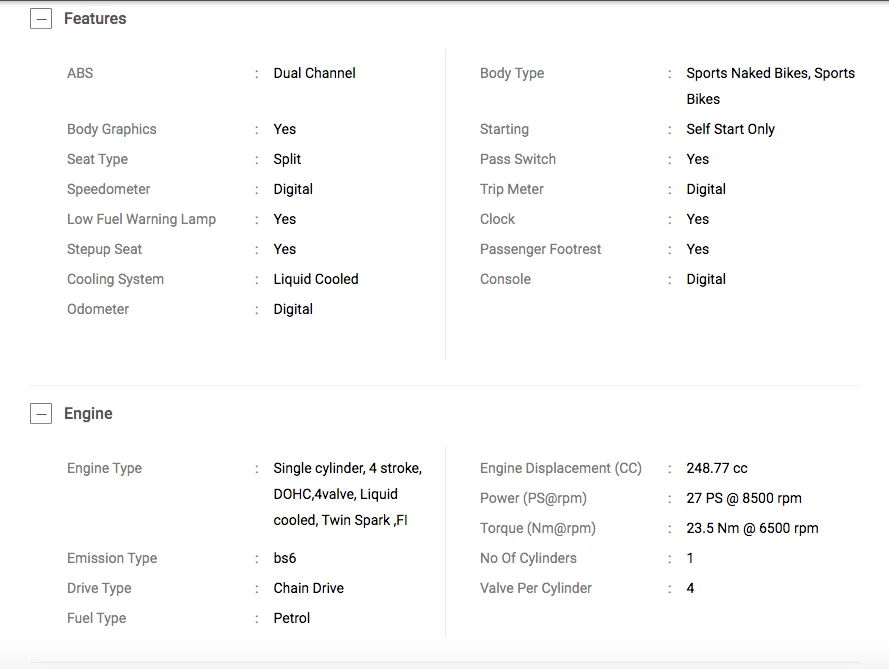Select the Engine Displacement (CC) label

pos(560,468)
